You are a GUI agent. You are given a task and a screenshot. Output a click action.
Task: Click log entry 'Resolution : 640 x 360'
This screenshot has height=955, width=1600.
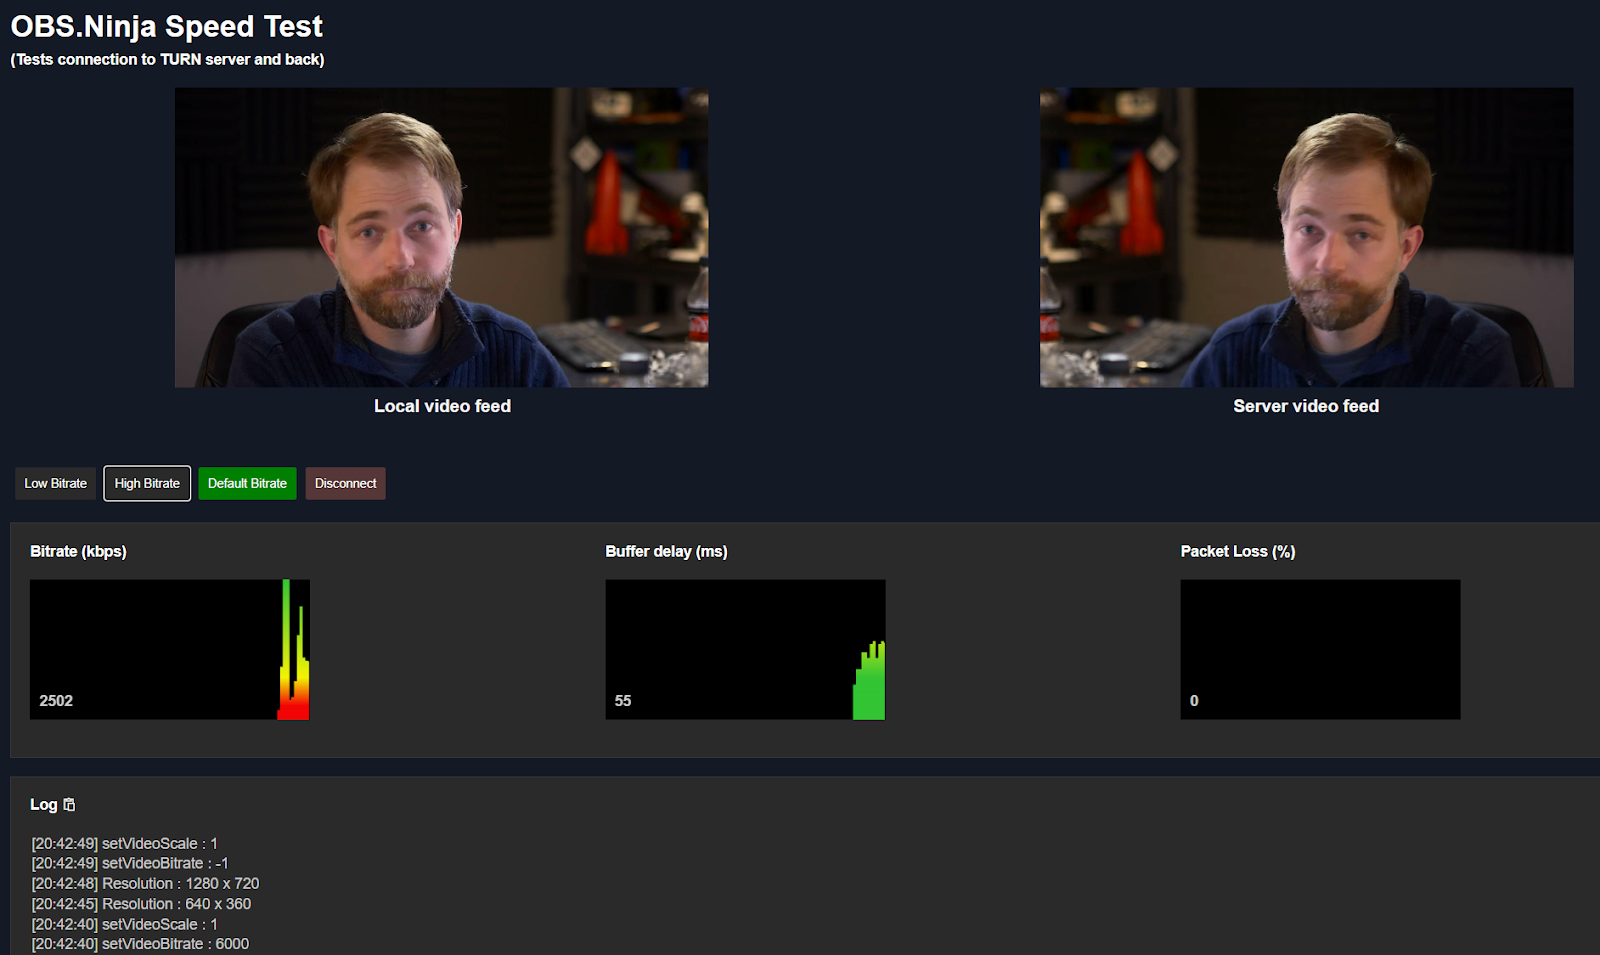coord(141,903)
